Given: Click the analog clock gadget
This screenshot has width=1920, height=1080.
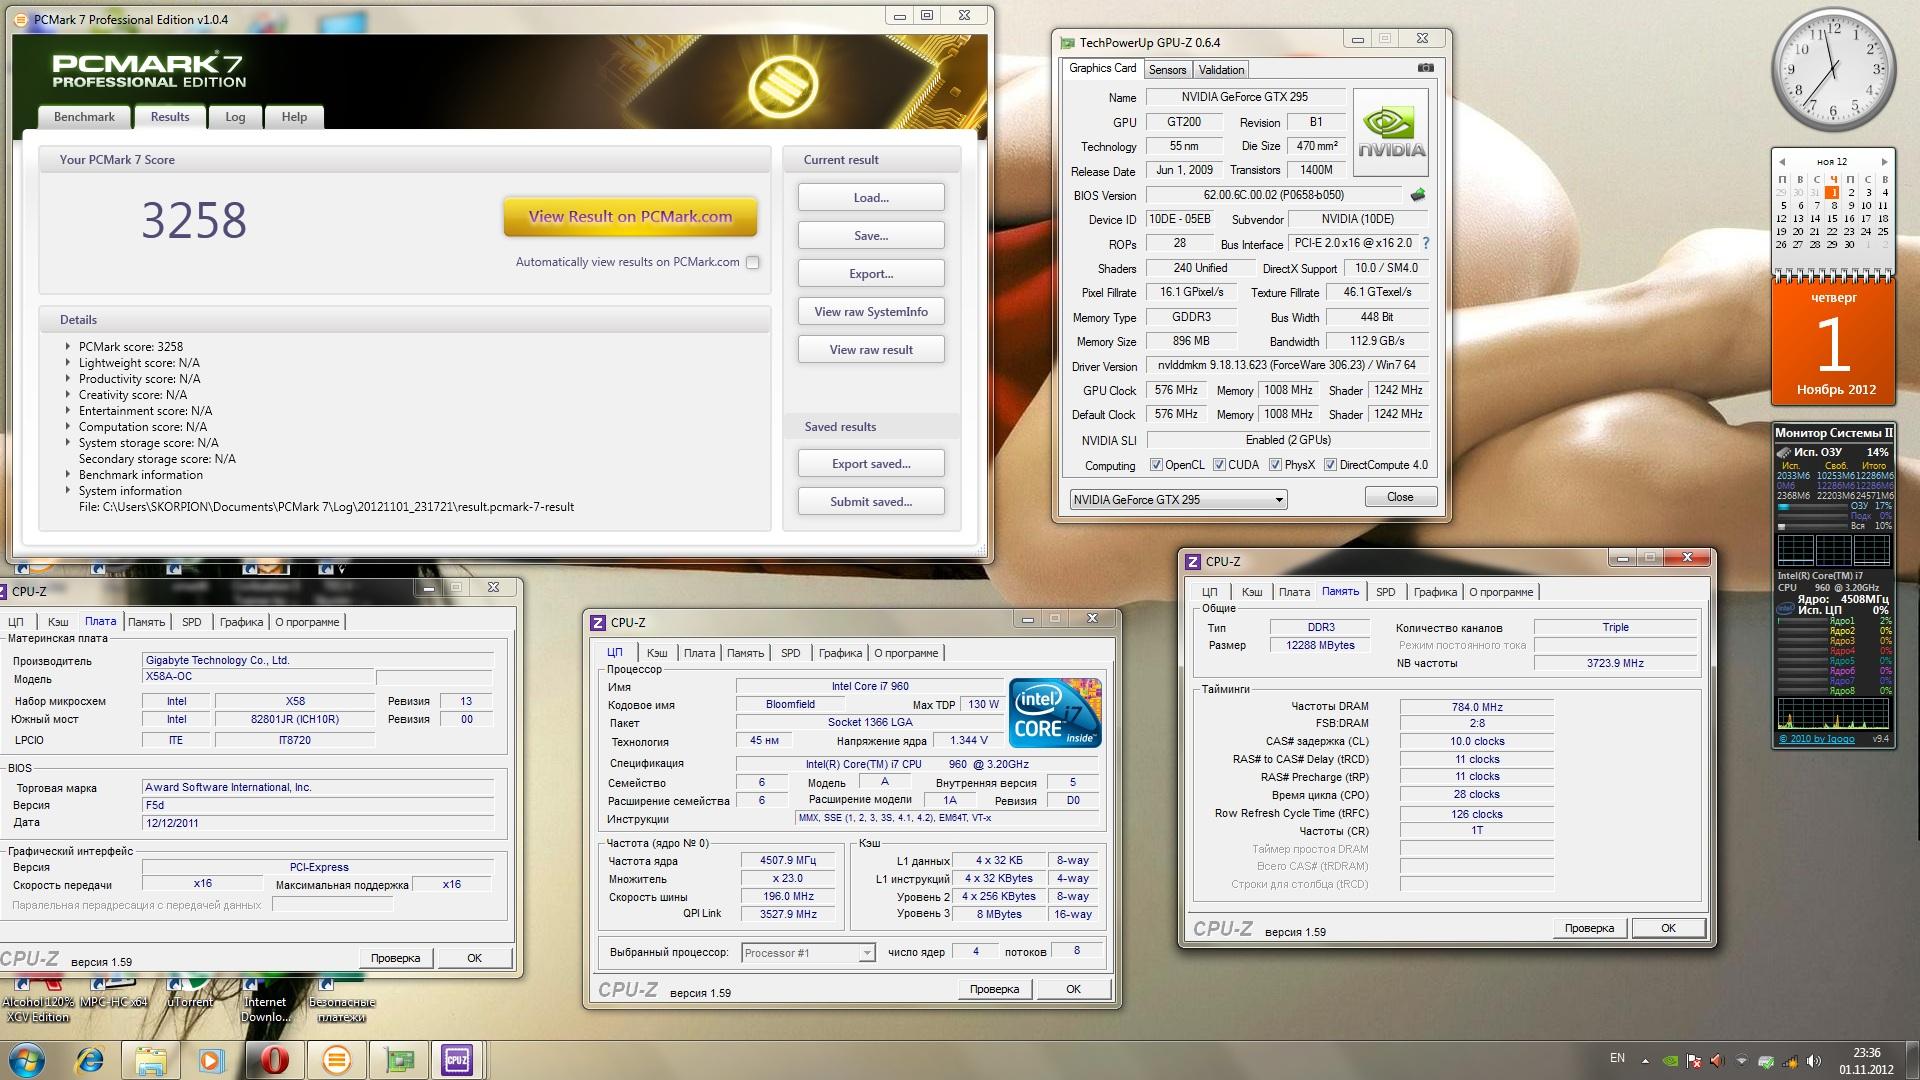Looking at the screenshot, I should (1834, 70).
